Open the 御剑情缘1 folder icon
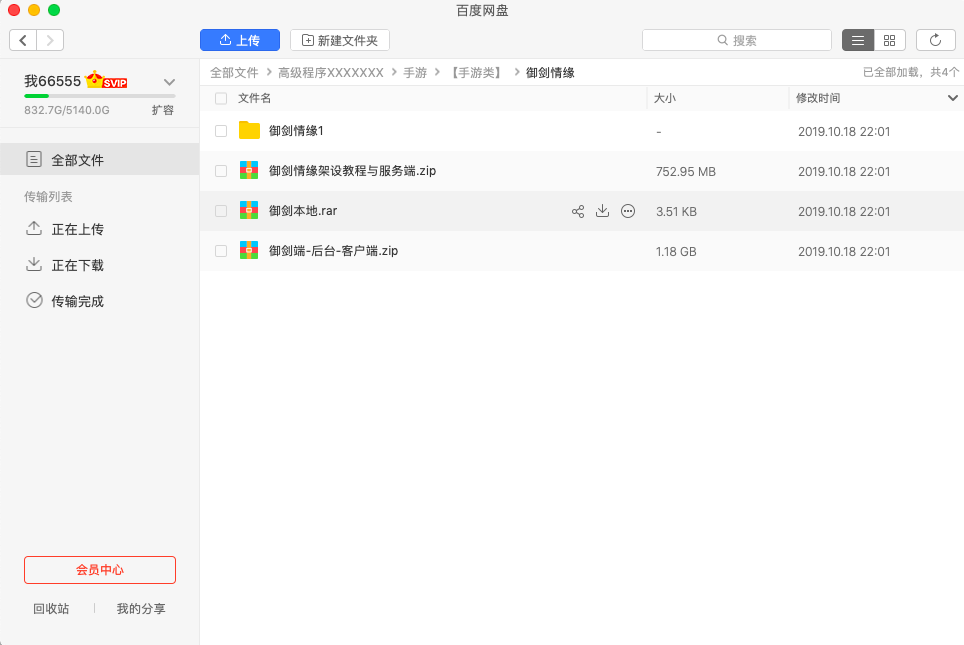Viewport: 964px width, 645px height. click(249, 131)
